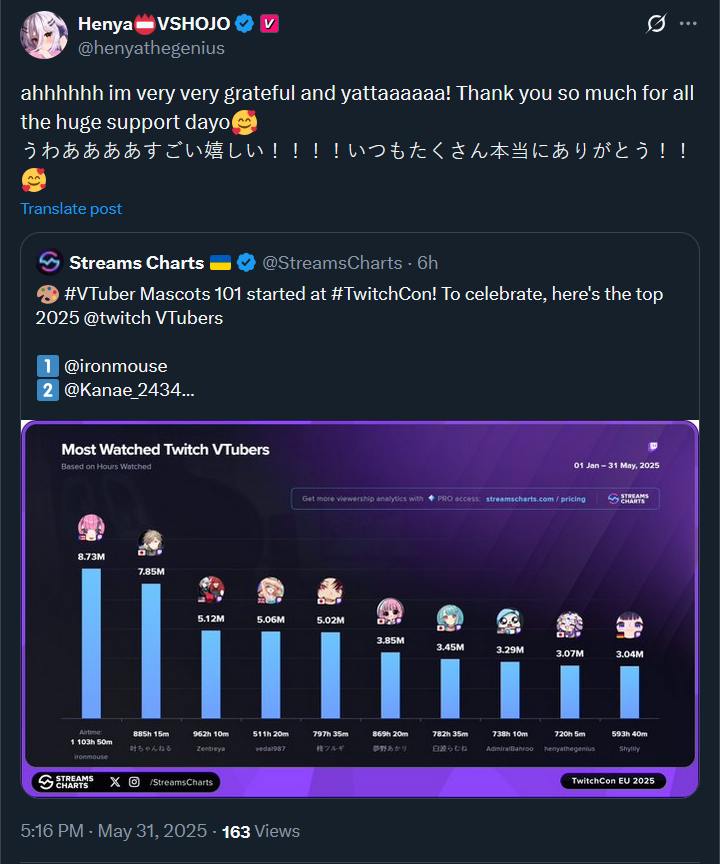Open the @ironmouse mention

116,366
